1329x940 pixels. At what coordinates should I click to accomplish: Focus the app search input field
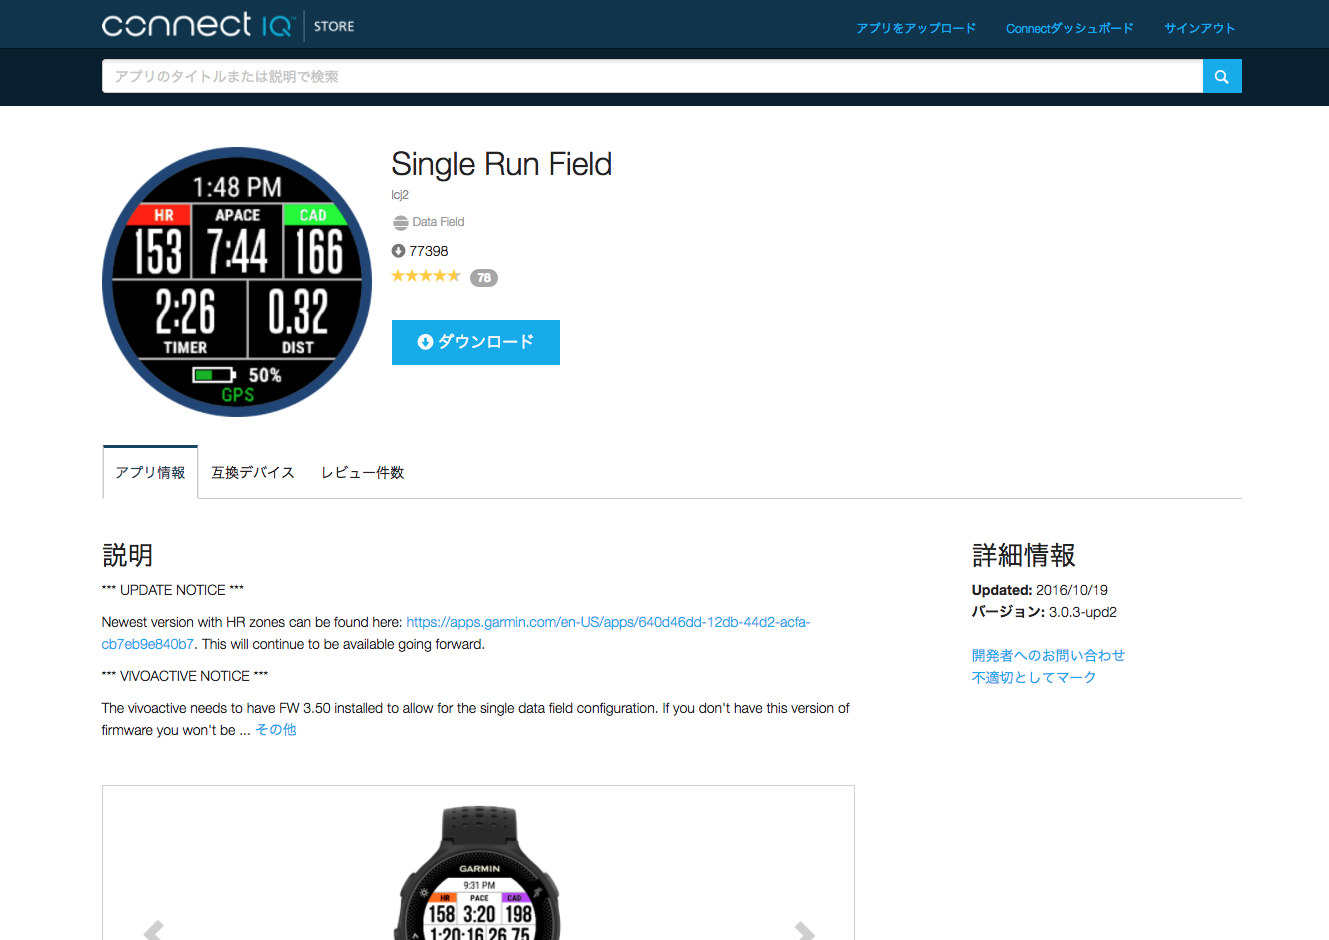point(652,76)
